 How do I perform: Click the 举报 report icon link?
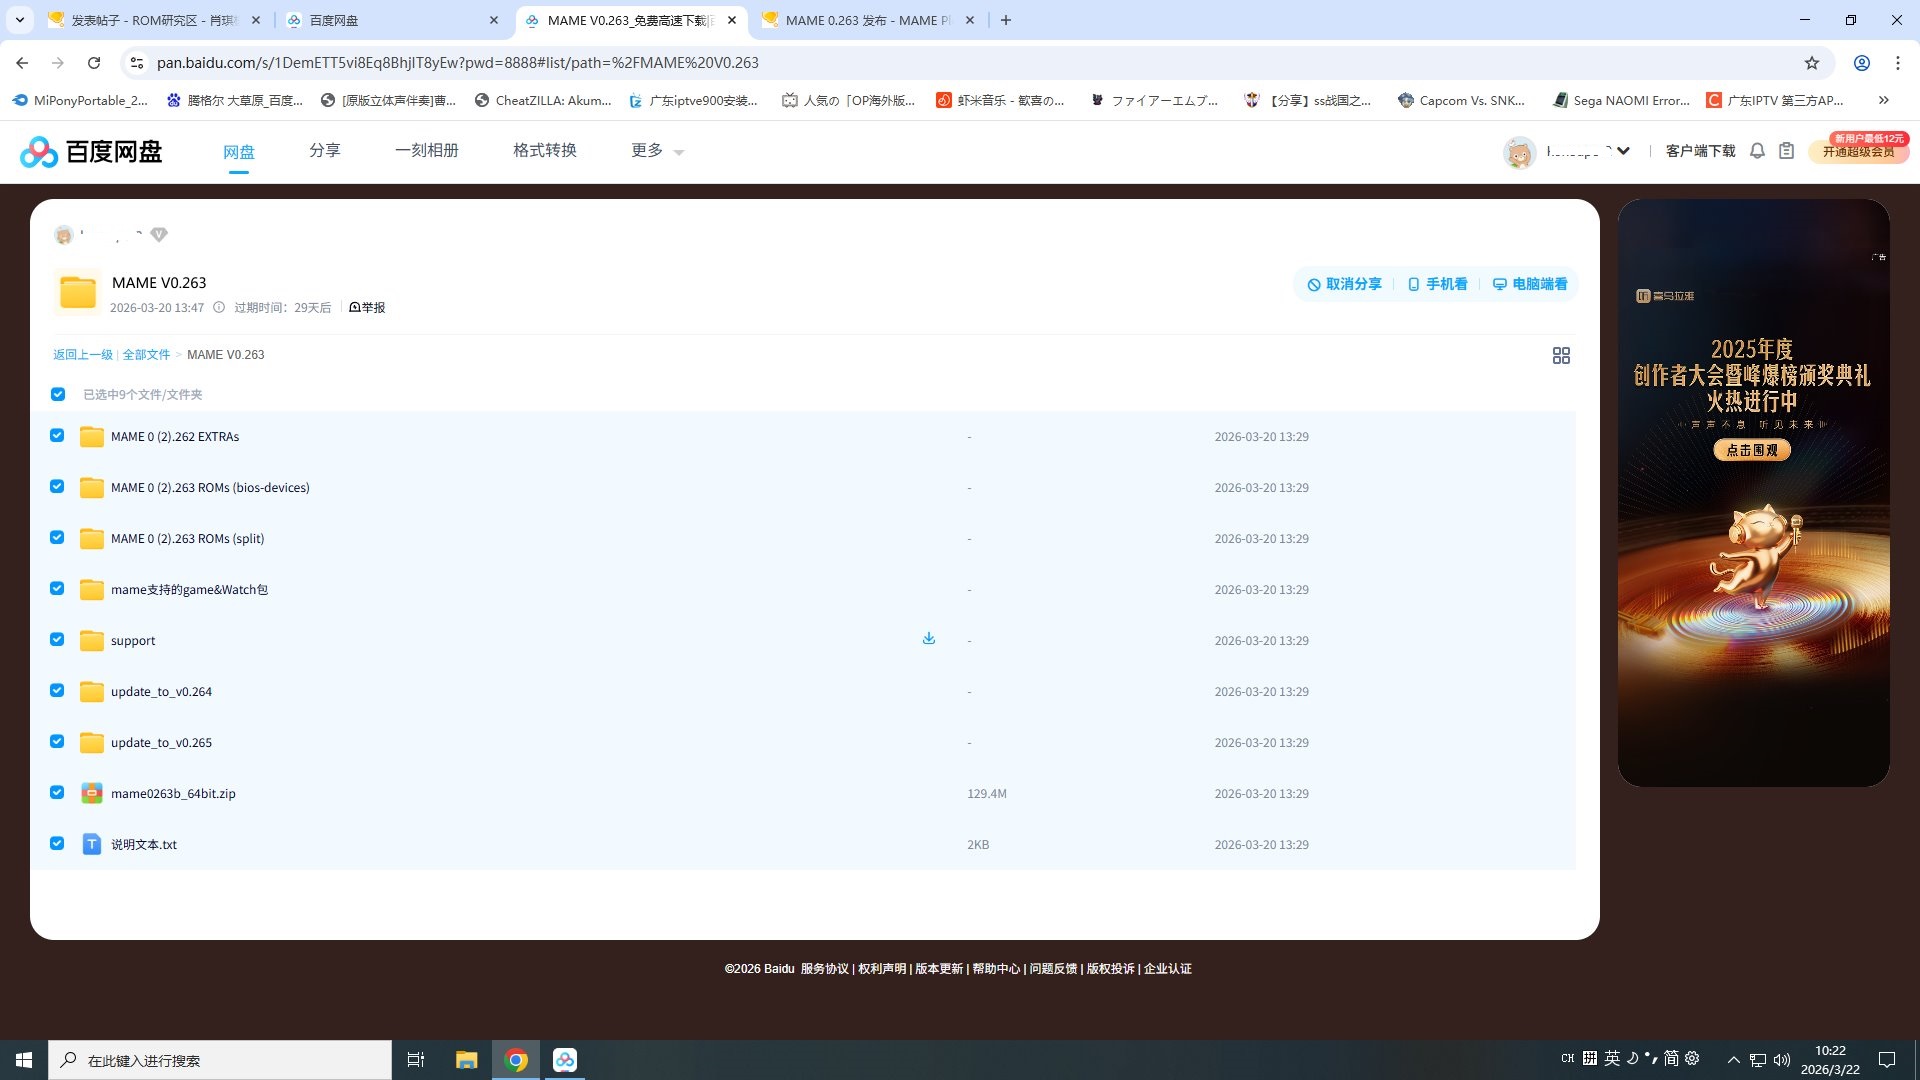367,308
